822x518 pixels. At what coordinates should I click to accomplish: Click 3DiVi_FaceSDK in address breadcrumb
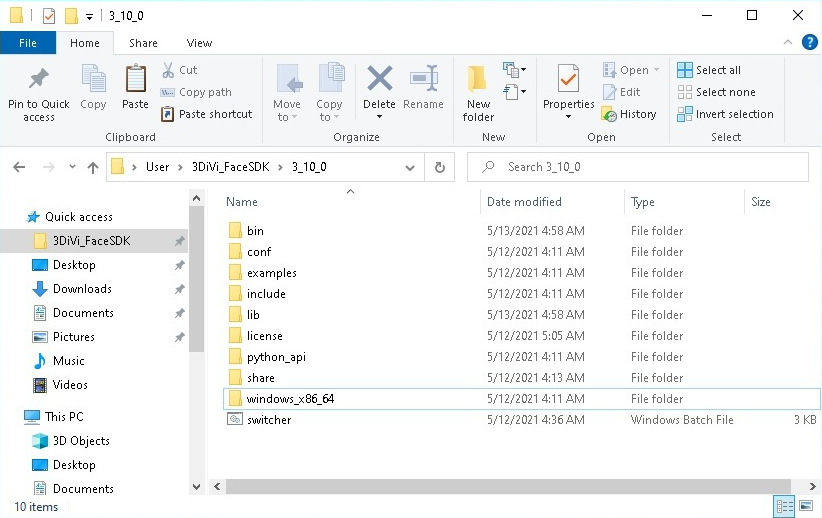tap(231, 167)
